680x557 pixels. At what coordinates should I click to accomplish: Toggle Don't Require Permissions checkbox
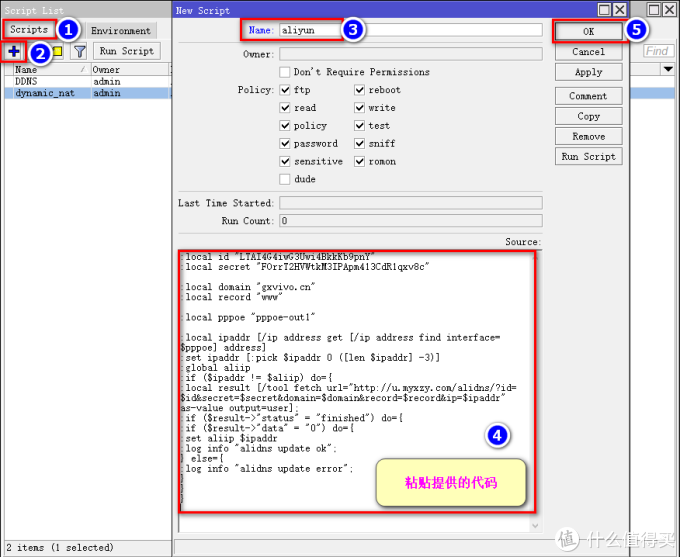284,72
